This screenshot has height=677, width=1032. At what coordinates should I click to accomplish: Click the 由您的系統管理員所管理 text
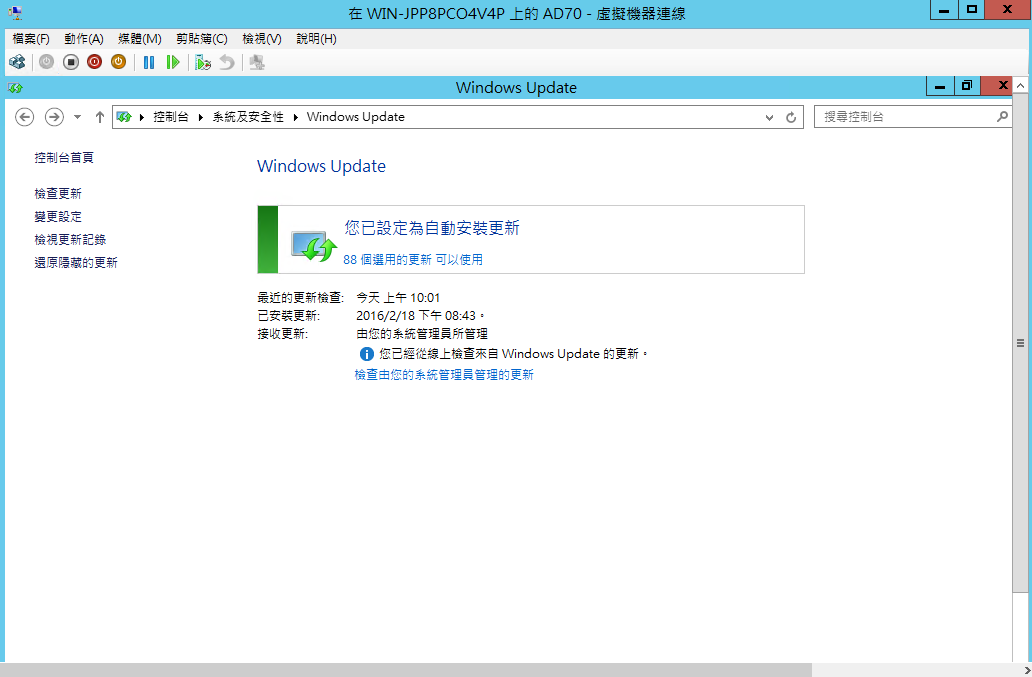point(422,334)
